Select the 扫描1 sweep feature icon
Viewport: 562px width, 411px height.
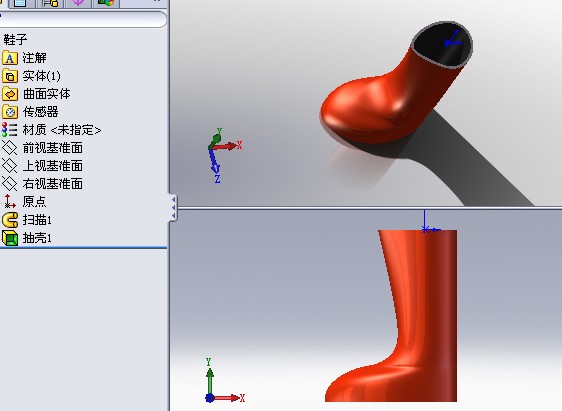(10, 220)
